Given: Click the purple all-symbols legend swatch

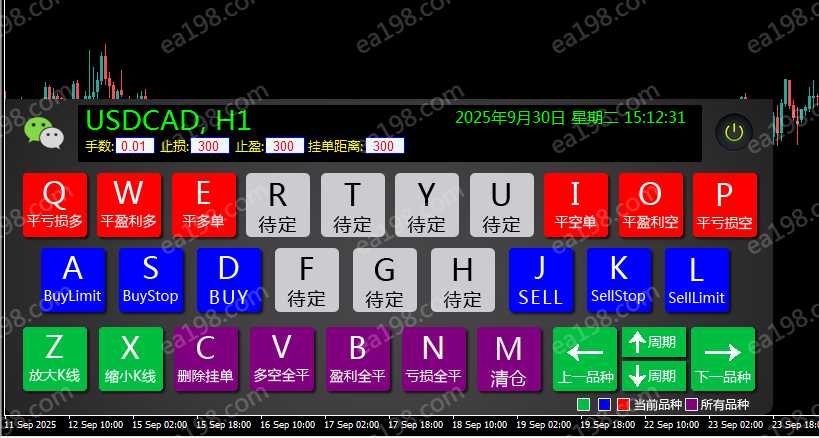Looking at the screenshot, I should pos(691,405).
